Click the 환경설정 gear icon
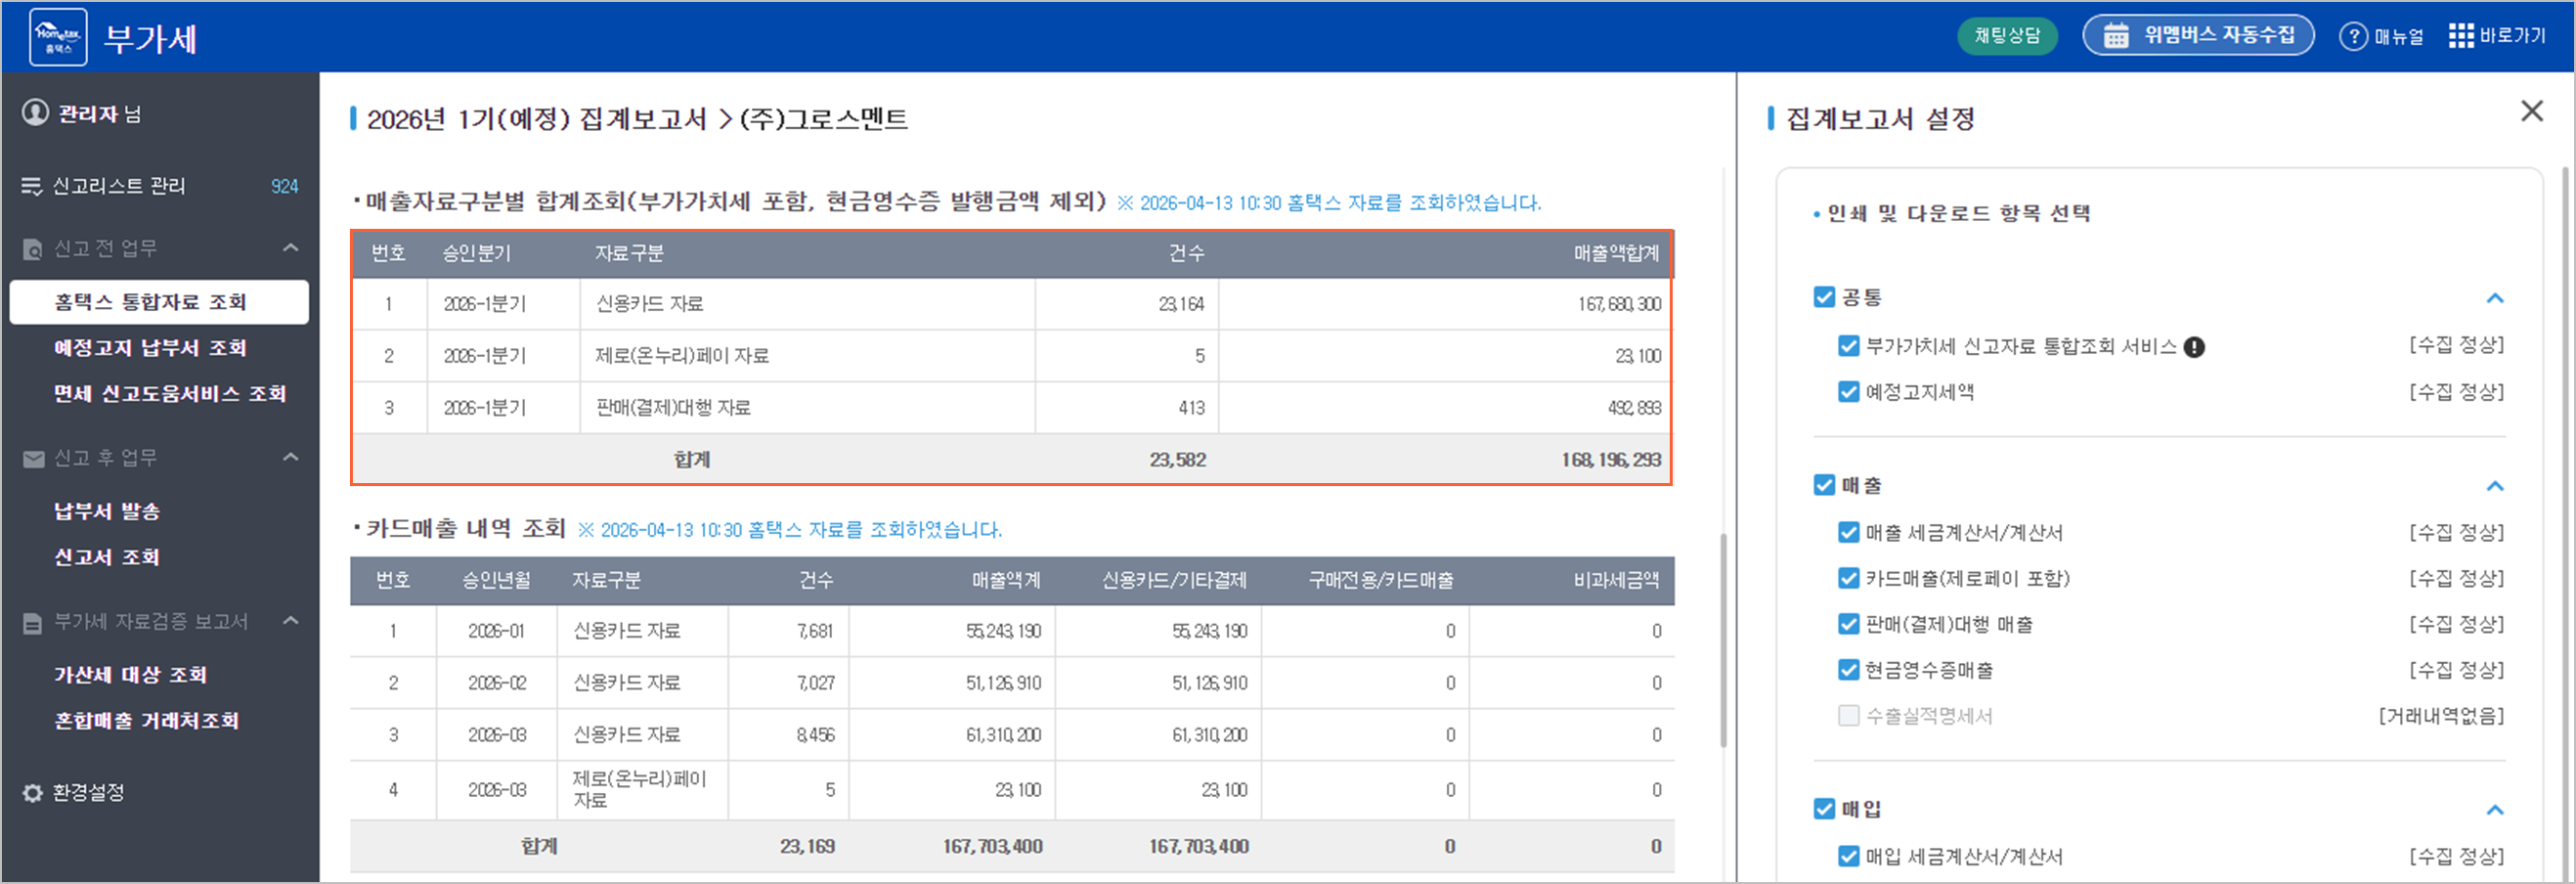The height and width of the screenshot is (884, 2576). (33, 793)
